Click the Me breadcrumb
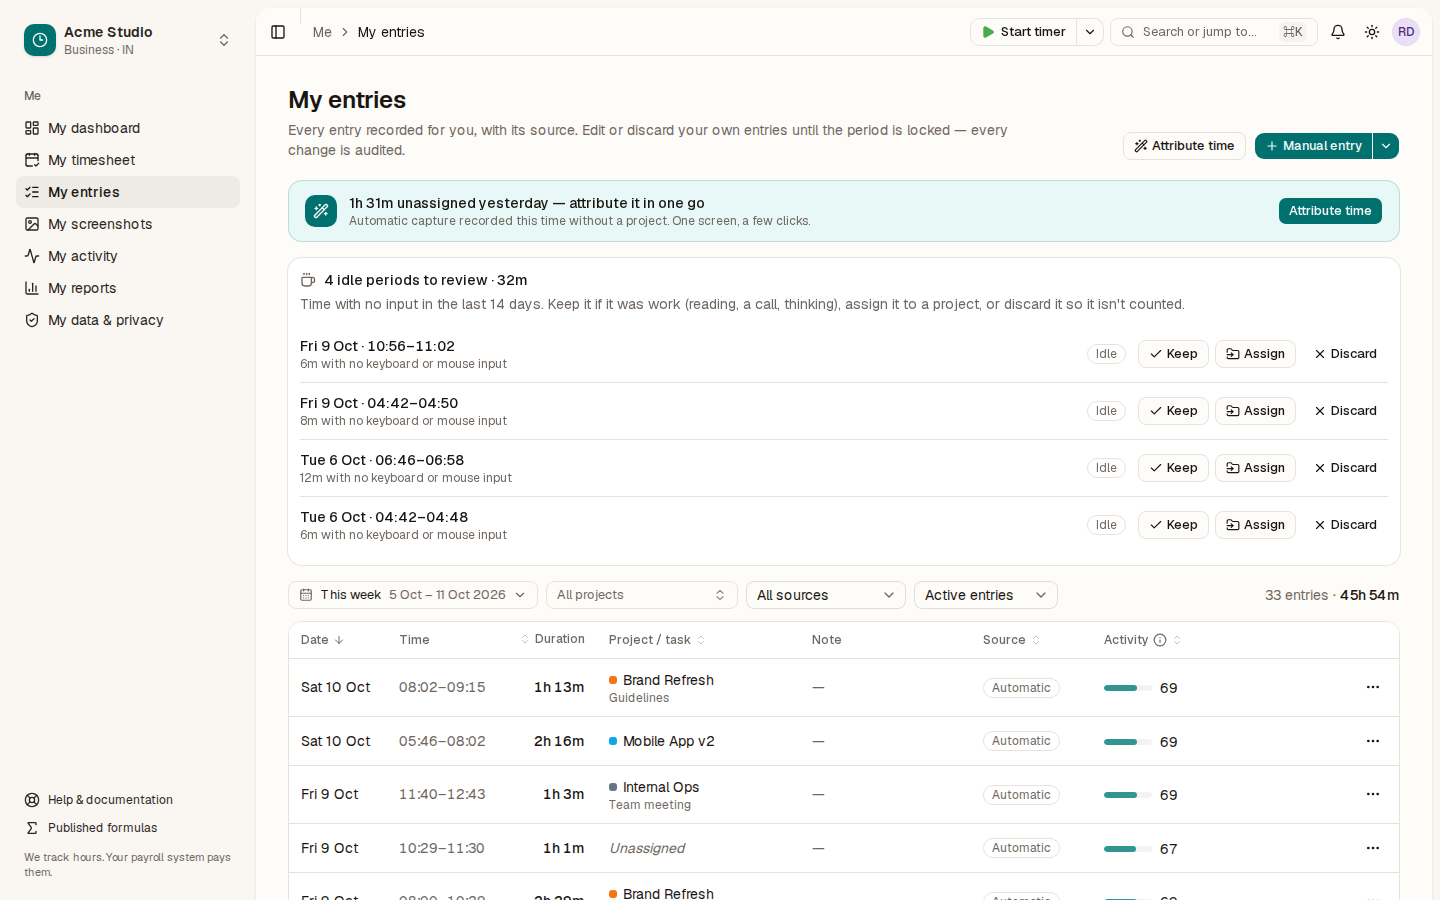Screen dimensions: 1440x900 click(x=322, y=32)
